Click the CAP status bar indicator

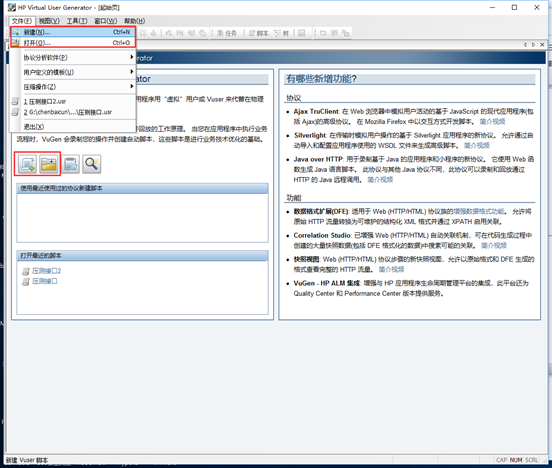(x=501, y=460)
